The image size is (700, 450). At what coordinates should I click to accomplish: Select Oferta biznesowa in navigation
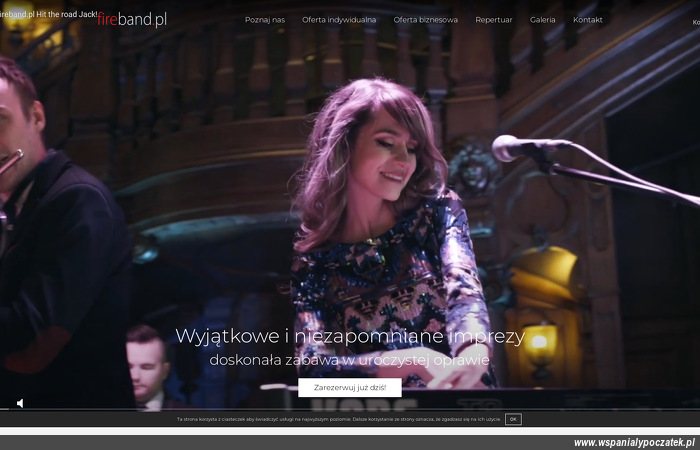425,20
